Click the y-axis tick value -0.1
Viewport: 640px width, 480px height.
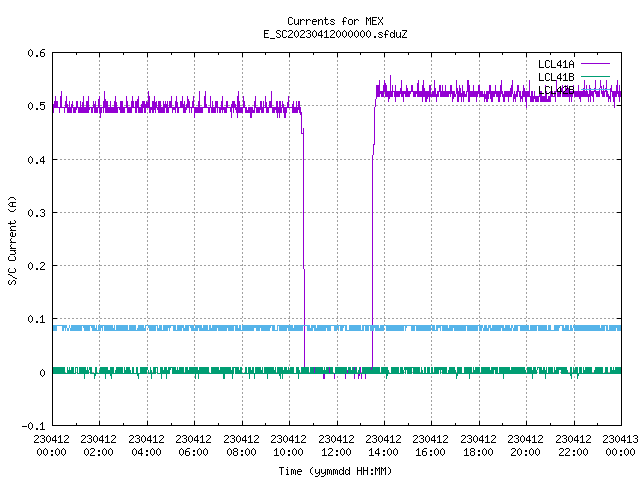33,426
